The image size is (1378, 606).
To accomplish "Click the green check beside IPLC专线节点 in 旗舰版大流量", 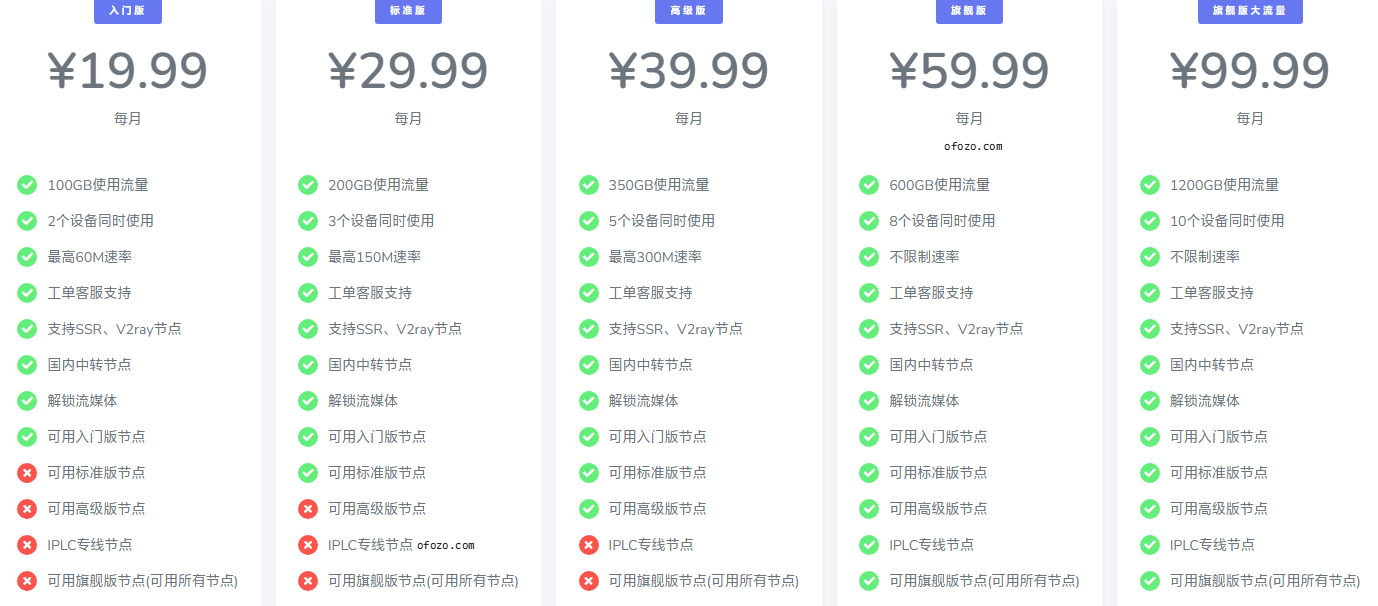I will coord(1150,545).
